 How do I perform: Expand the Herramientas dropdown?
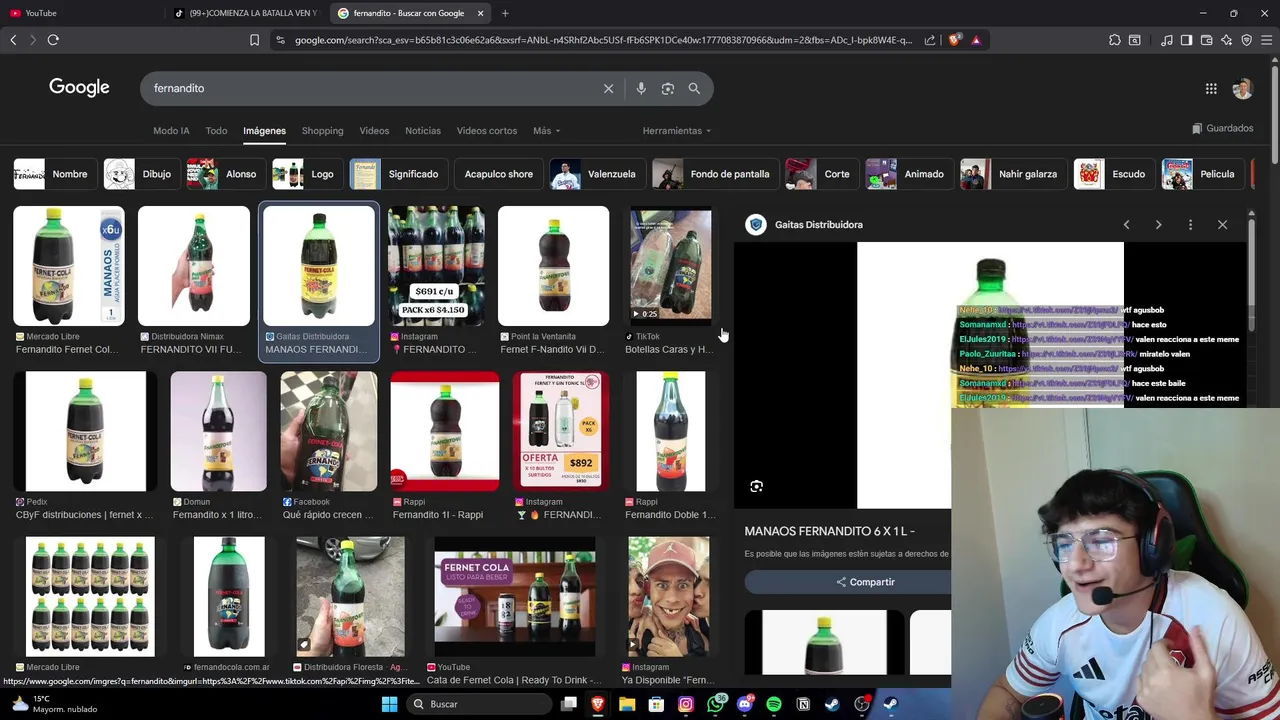677,131
